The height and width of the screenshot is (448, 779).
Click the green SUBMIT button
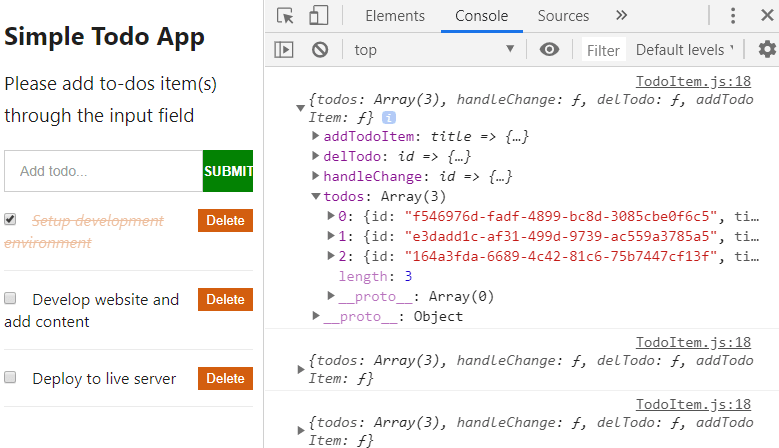point(228,171)
